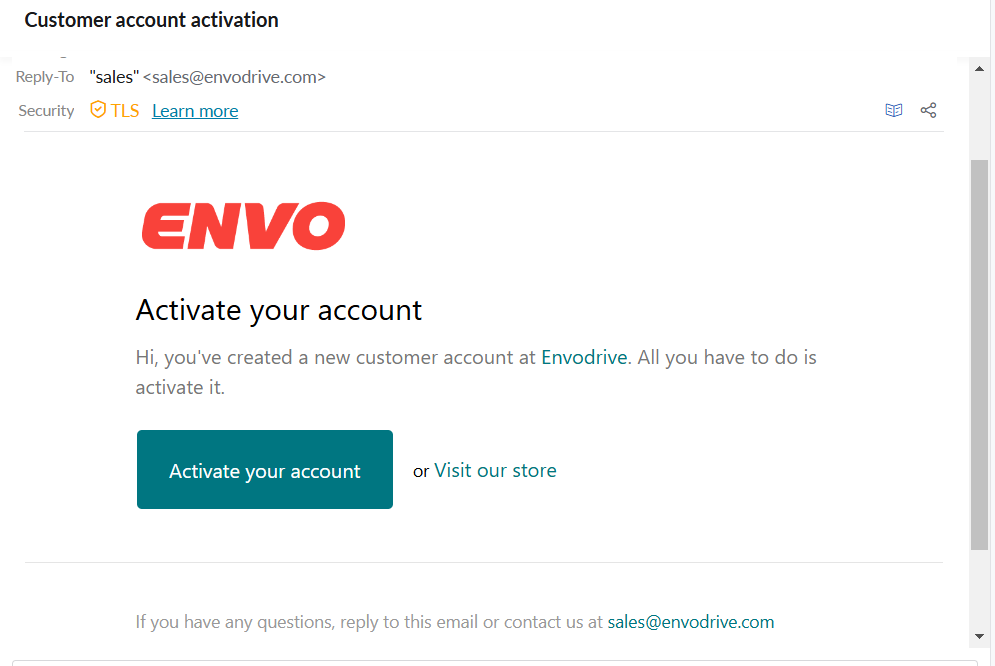This screenshot has height=666, width=995.
Task: Click the Activate your account heading text
Action: [279, 310]
